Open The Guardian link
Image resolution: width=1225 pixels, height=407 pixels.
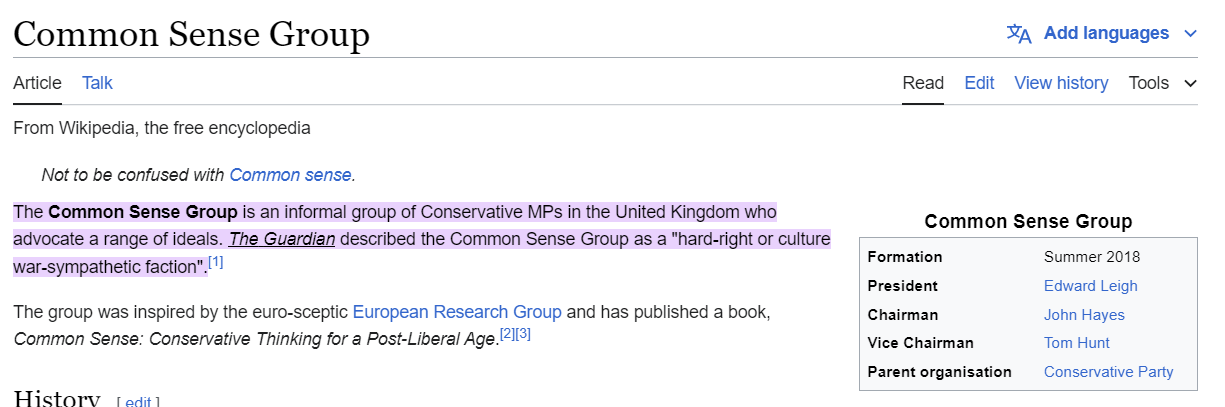282,239
